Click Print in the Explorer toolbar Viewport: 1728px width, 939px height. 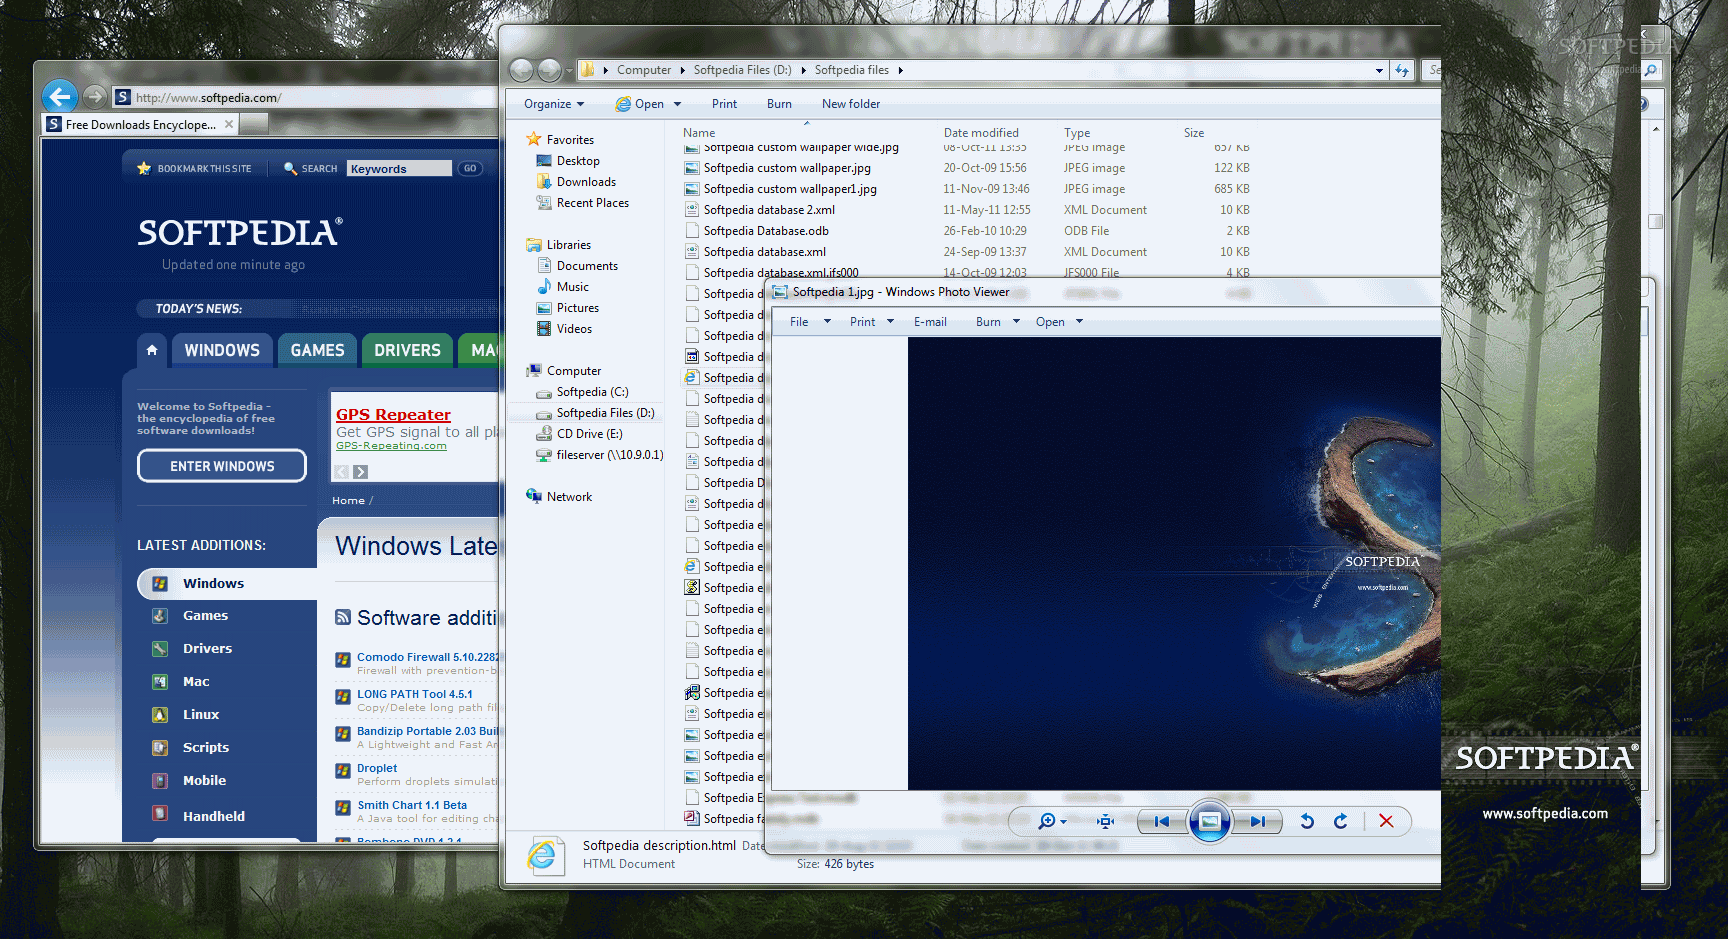724,104
